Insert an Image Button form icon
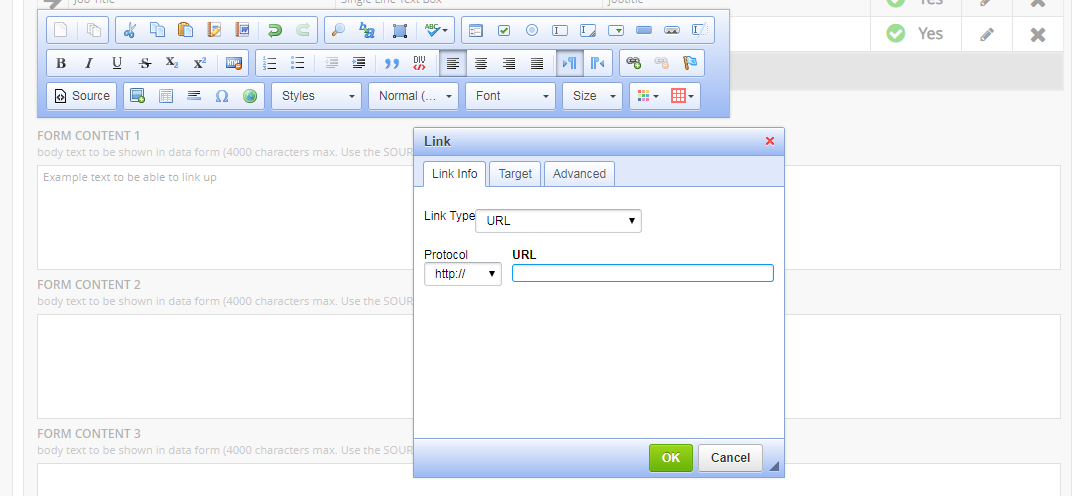Viewport: 1076px width, 496px height. (672, 30)
